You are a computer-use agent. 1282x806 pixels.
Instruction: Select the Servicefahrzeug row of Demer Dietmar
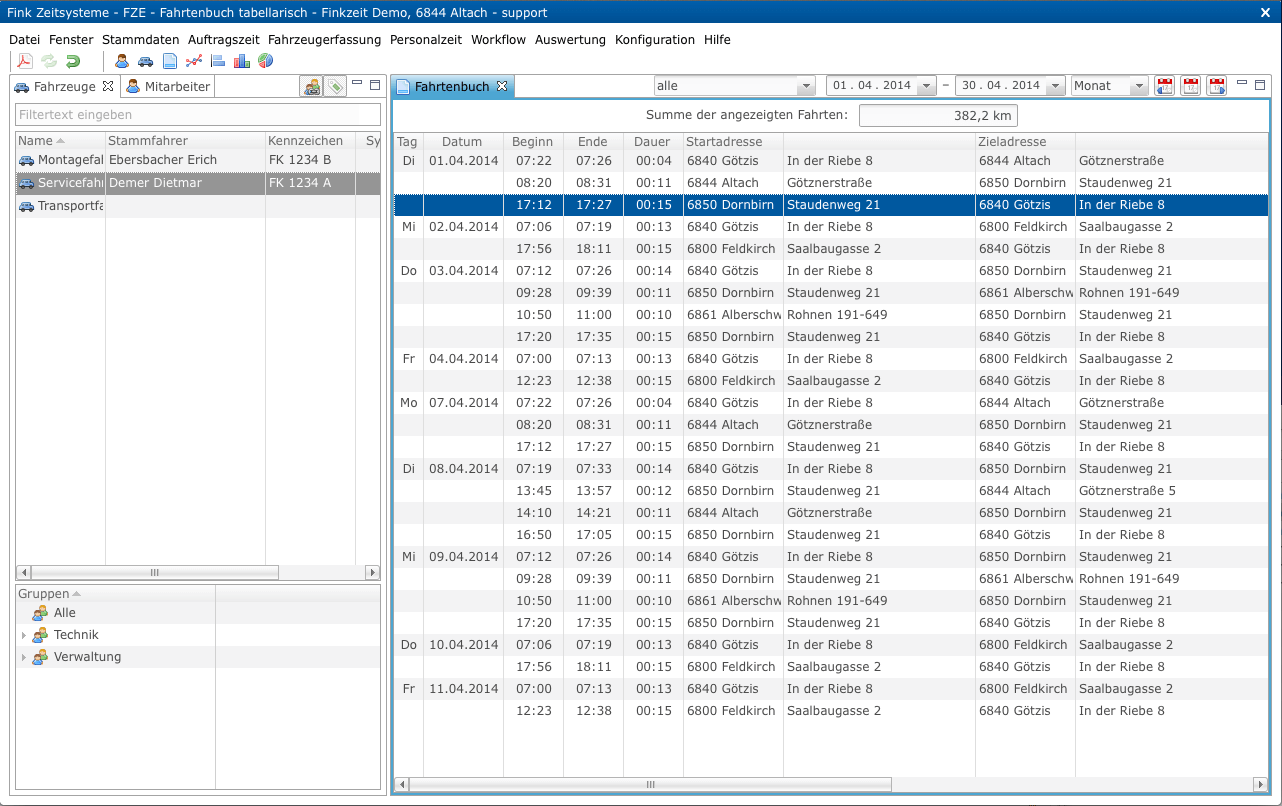198,183
